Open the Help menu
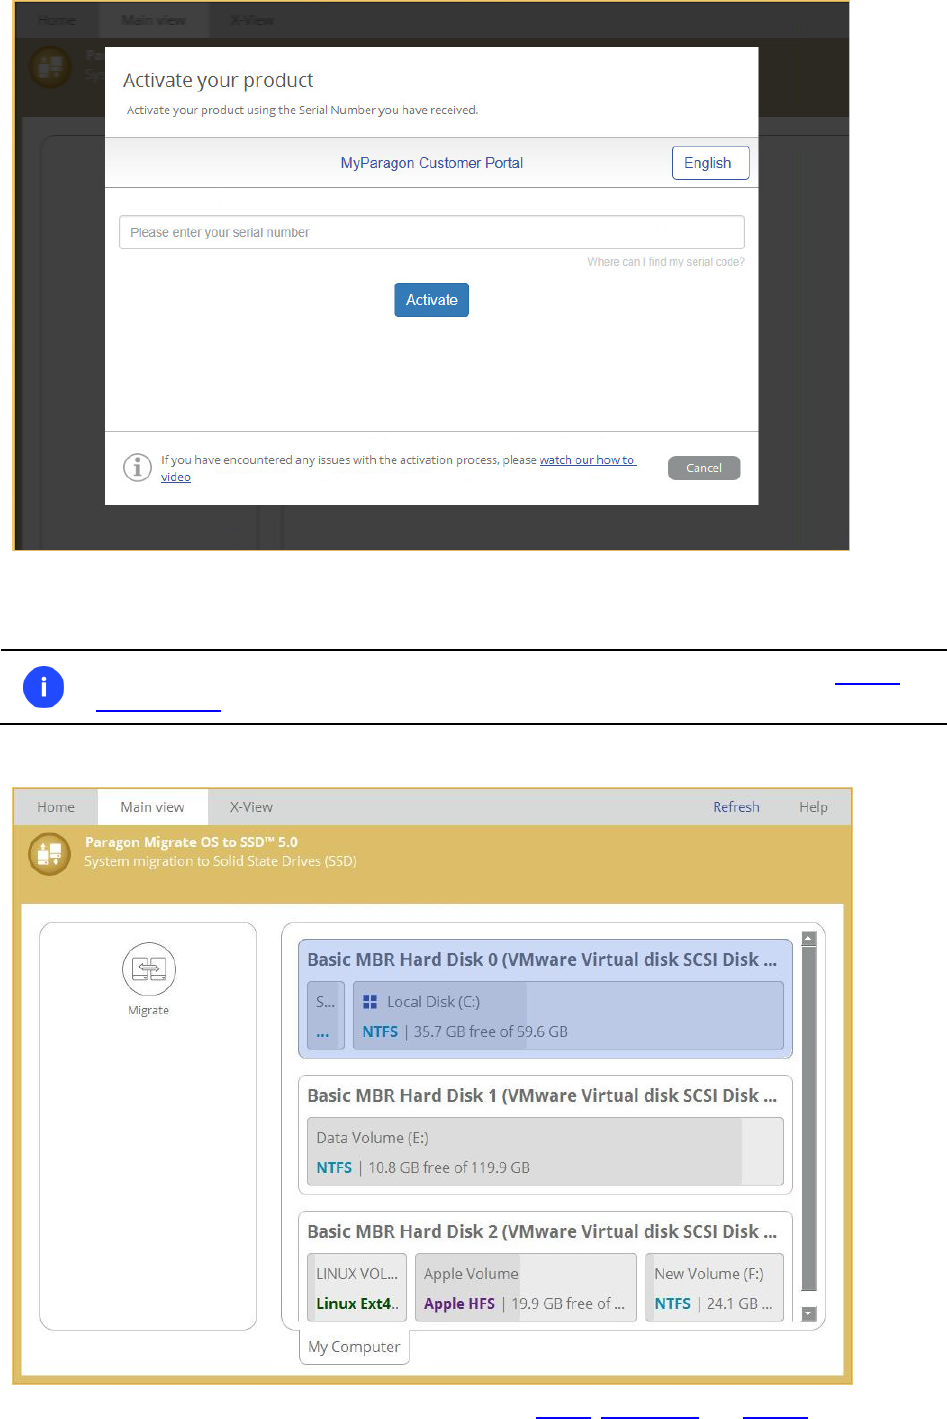This screenshot has width=947, height=1419. tap(813, 807)
